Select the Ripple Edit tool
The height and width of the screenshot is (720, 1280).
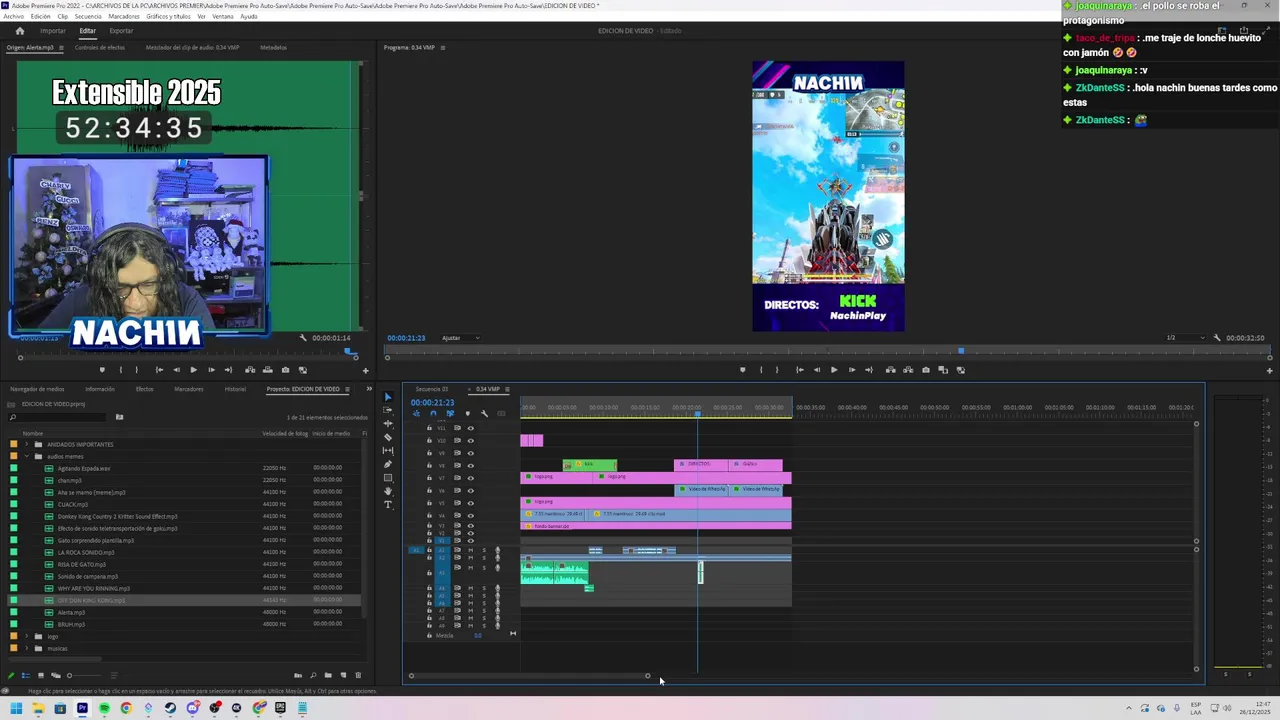(x=388, y=424)
